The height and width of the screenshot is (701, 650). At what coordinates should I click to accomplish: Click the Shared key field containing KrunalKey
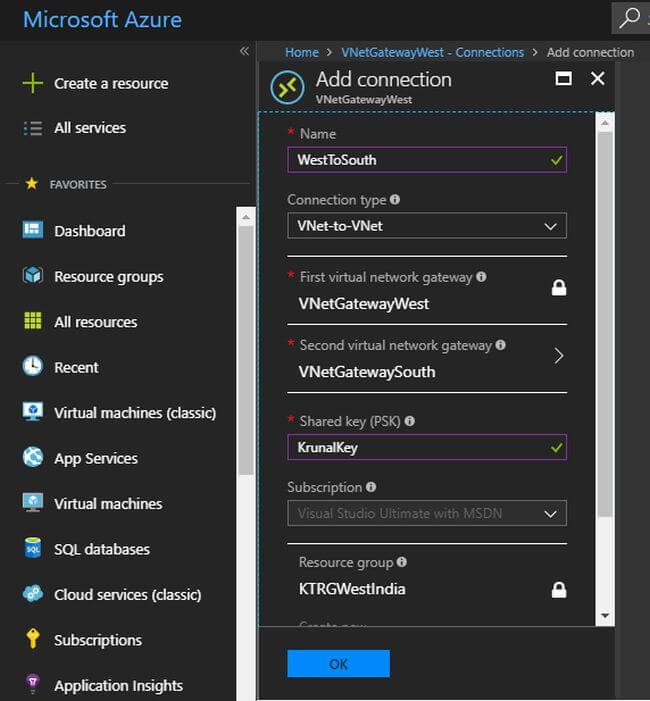click(427, 447)
